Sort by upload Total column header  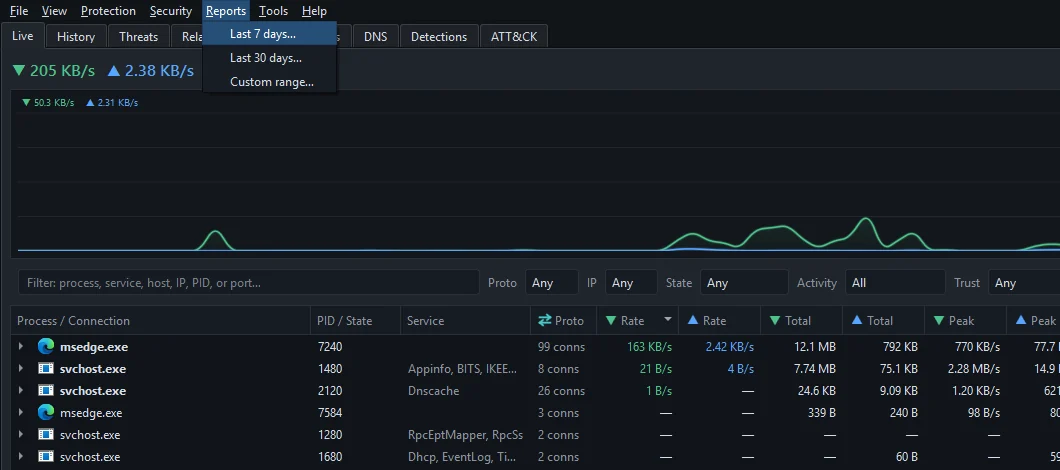tap(883, 321)
